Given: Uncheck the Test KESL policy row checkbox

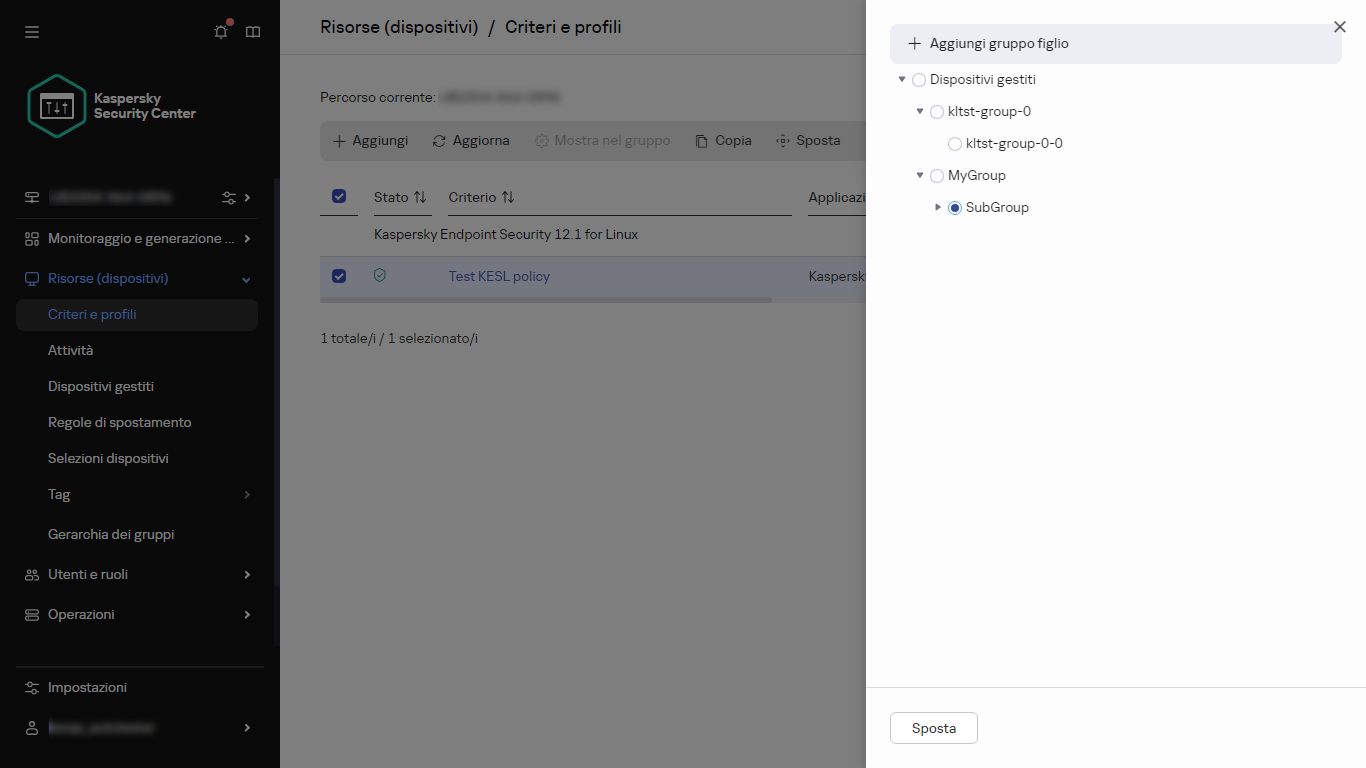Looking at the screenshot, I should coord(339,276).
